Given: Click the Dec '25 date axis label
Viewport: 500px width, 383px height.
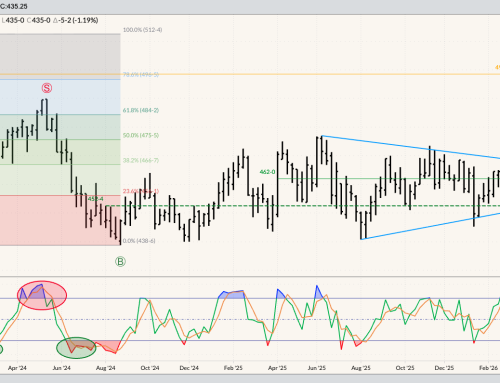Looking at the screenshot, I should tap(444, 368).
